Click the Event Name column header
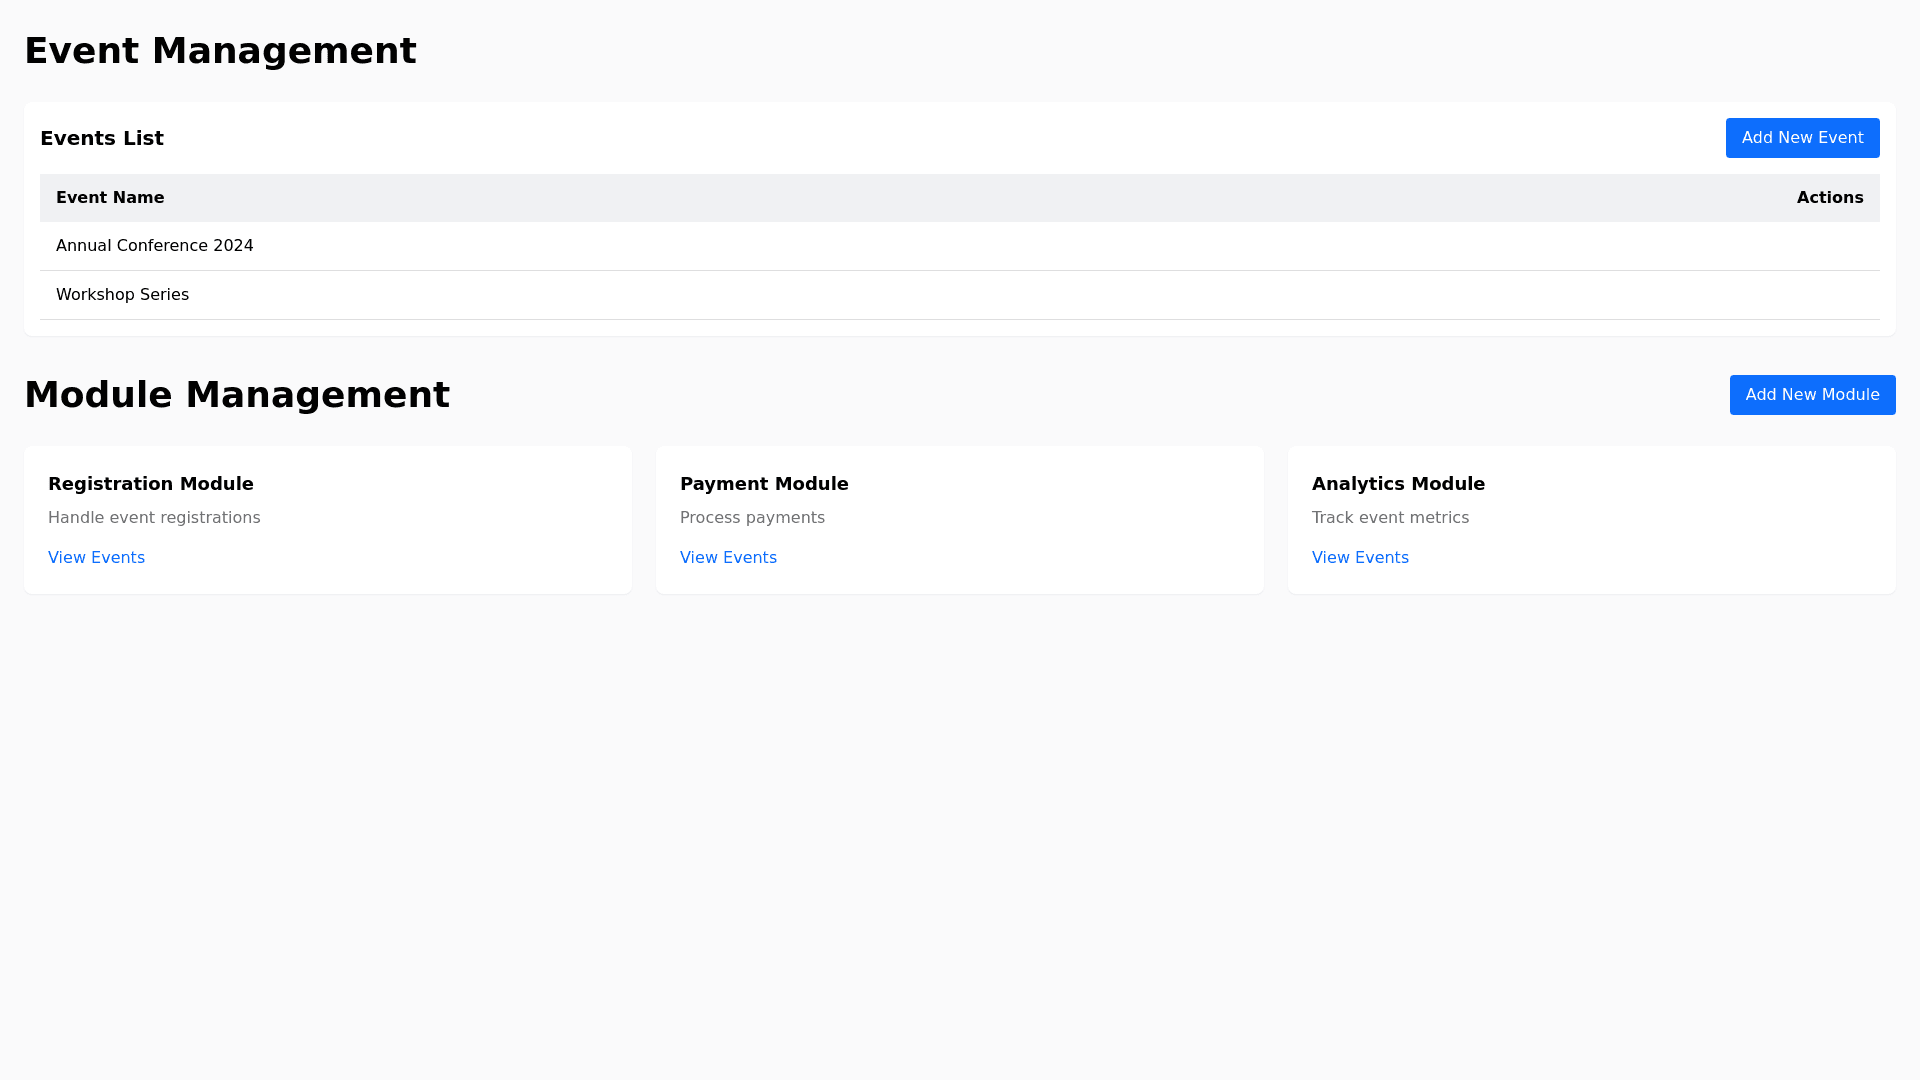The width and height of the screenshot is (1920, 1080). (x=110, y=198)
